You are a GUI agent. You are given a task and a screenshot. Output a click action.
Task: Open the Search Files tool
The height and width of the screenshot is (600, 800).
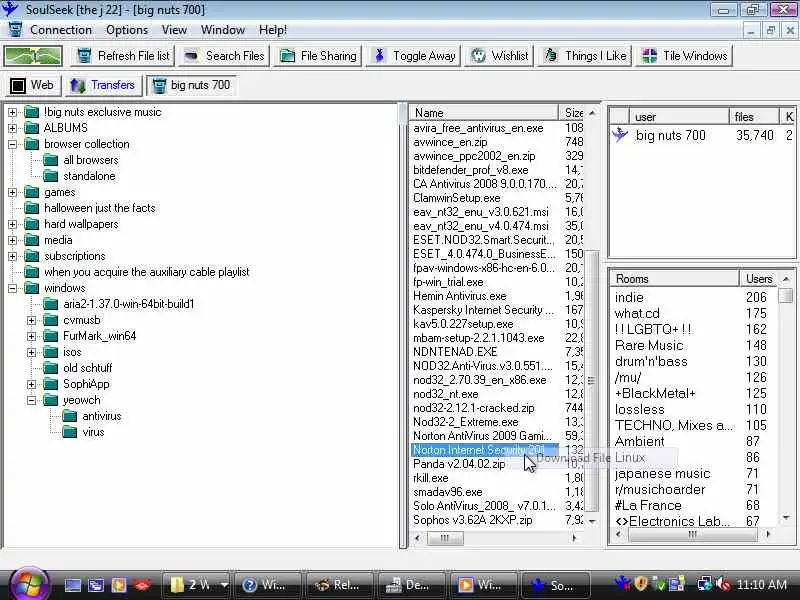click(224, 56)
